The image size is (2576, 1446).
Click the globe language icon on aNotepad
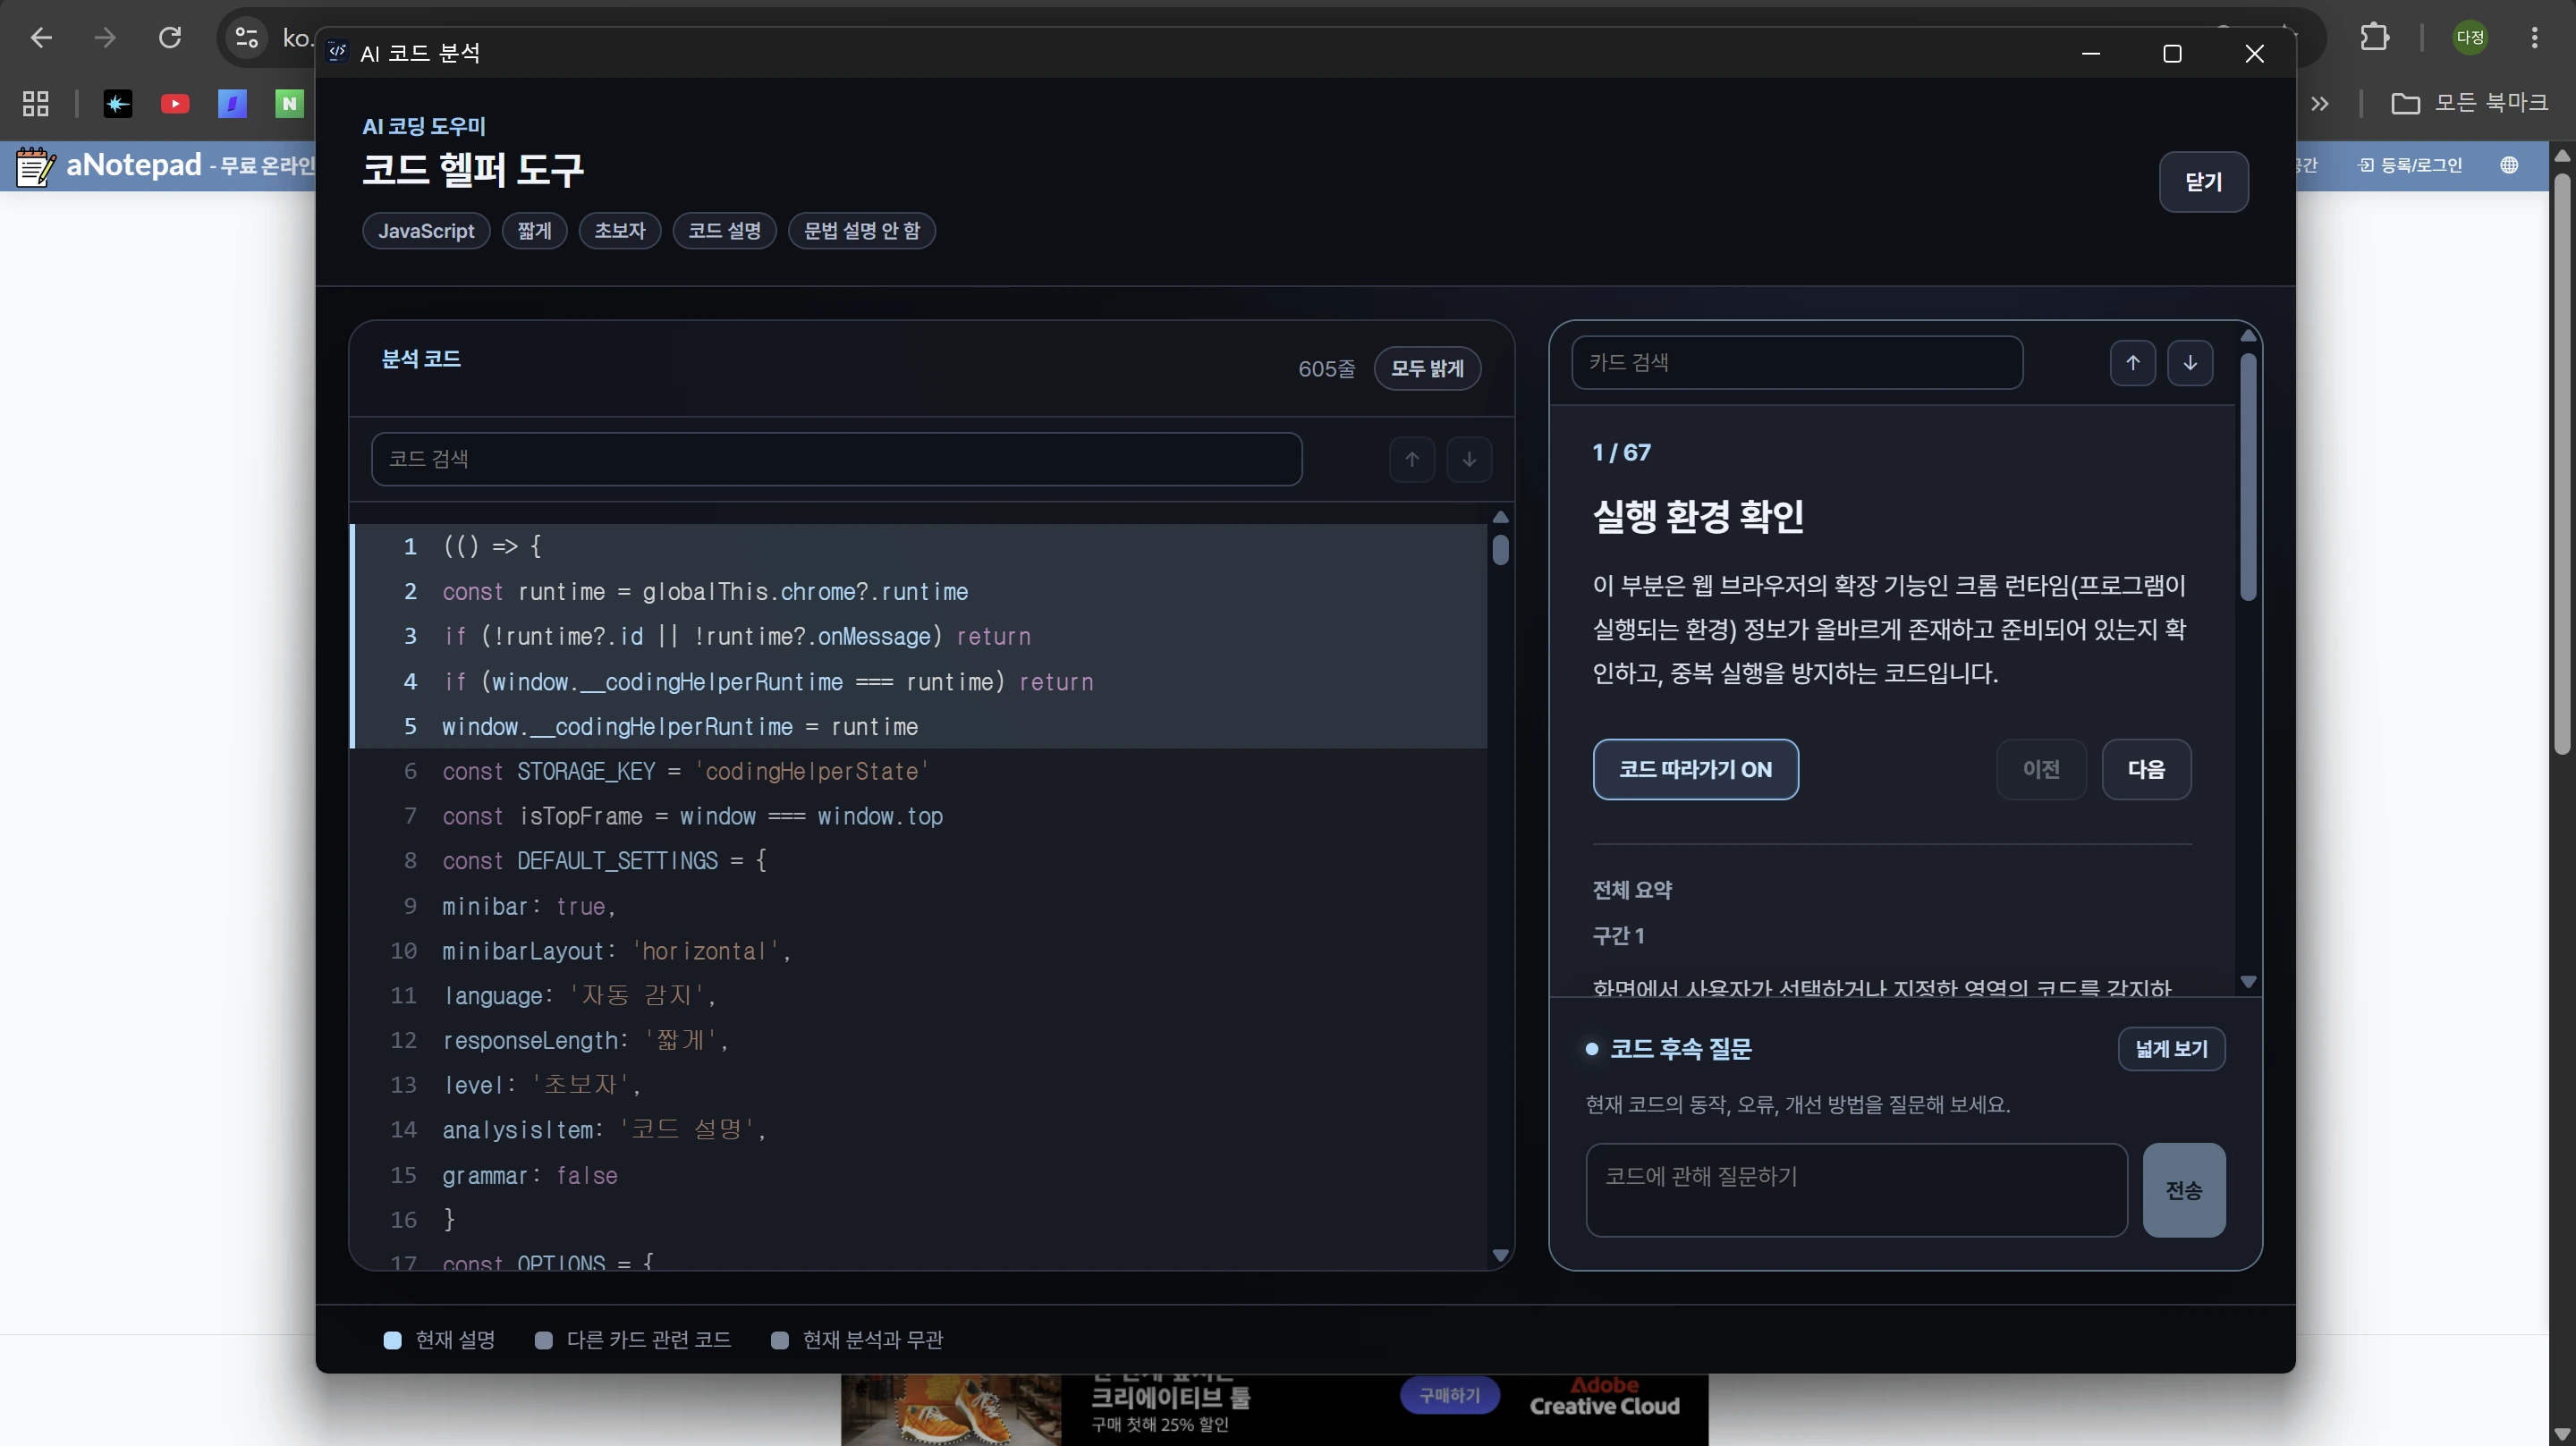point(2509,165)
